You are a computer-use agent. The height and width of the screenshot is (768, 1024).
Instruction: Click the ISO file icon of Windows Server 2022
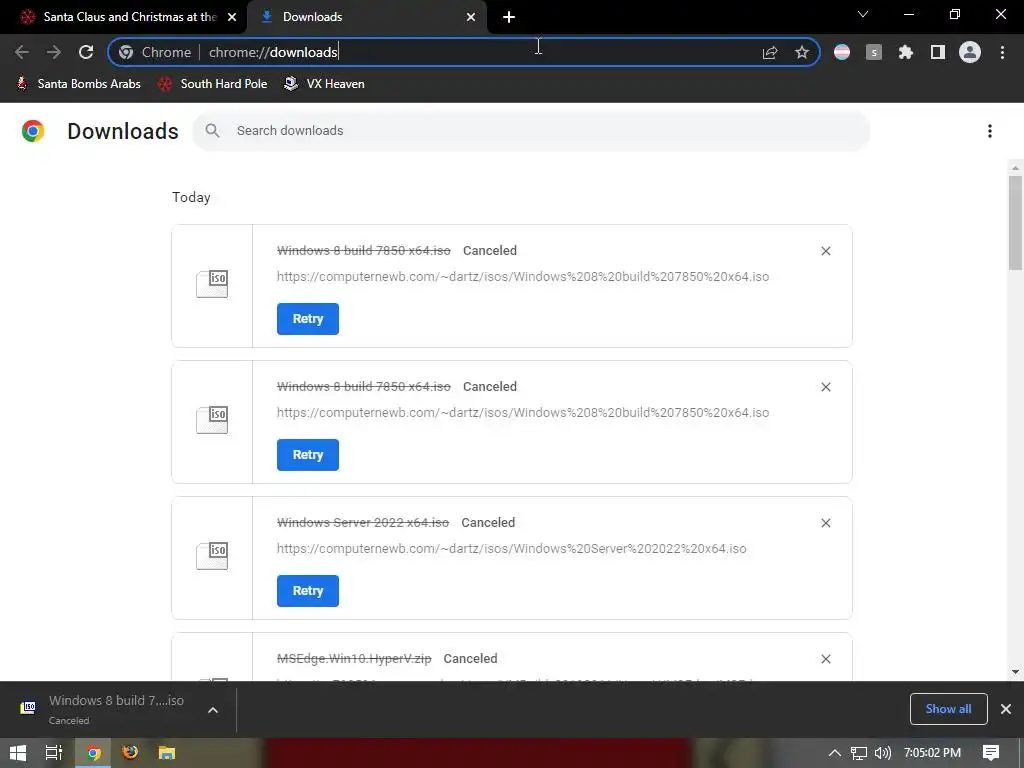[212, 556]
